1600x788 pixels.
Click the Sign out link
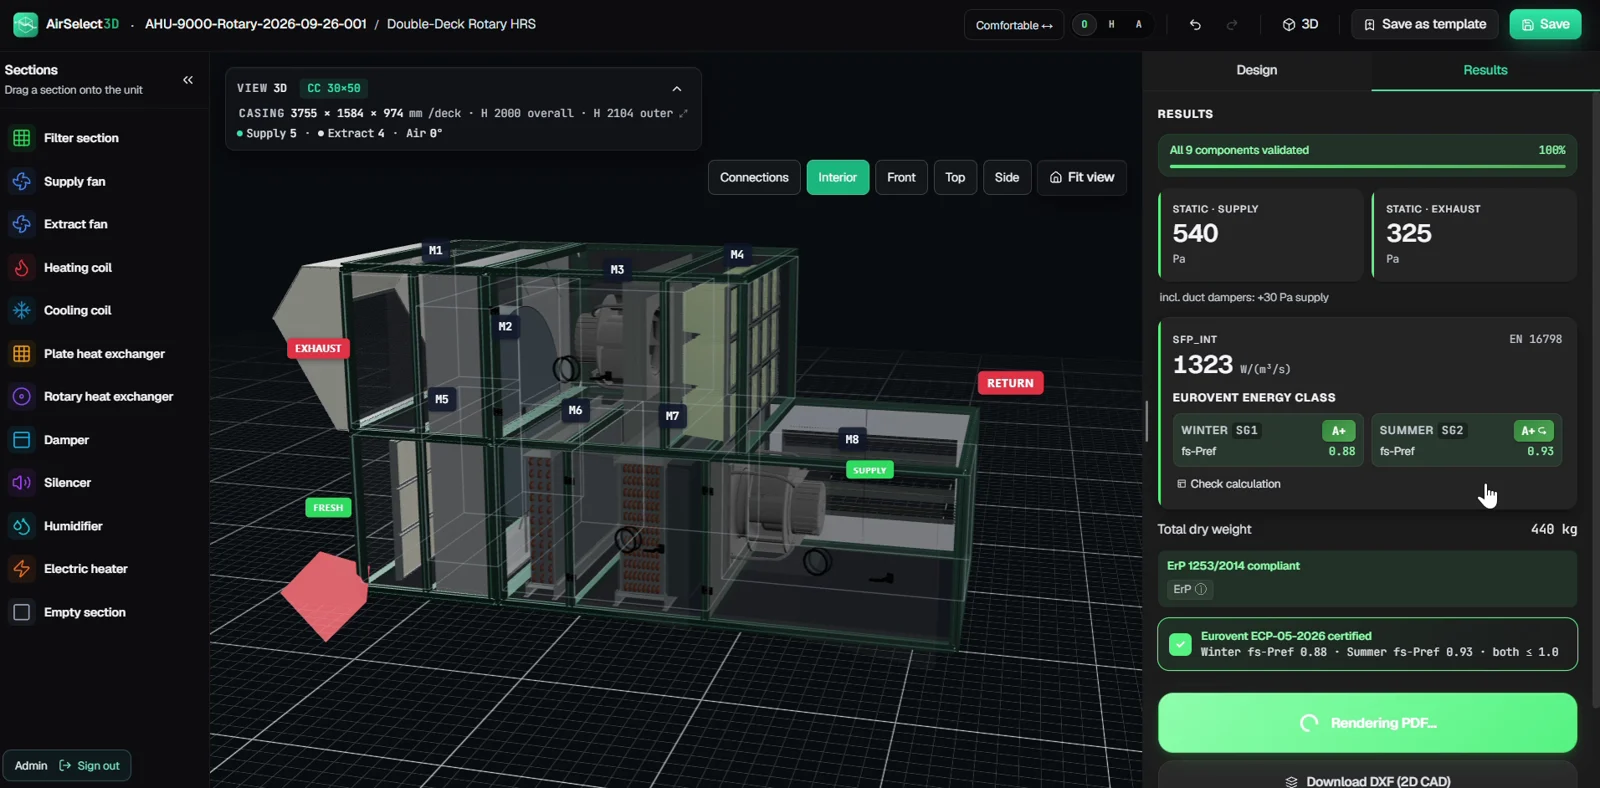point(89,766)
